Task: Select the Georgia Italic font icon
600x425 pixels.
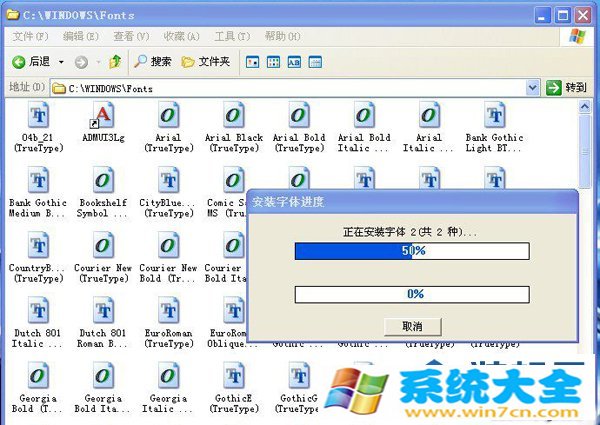Action: click(x=168, y=375)
